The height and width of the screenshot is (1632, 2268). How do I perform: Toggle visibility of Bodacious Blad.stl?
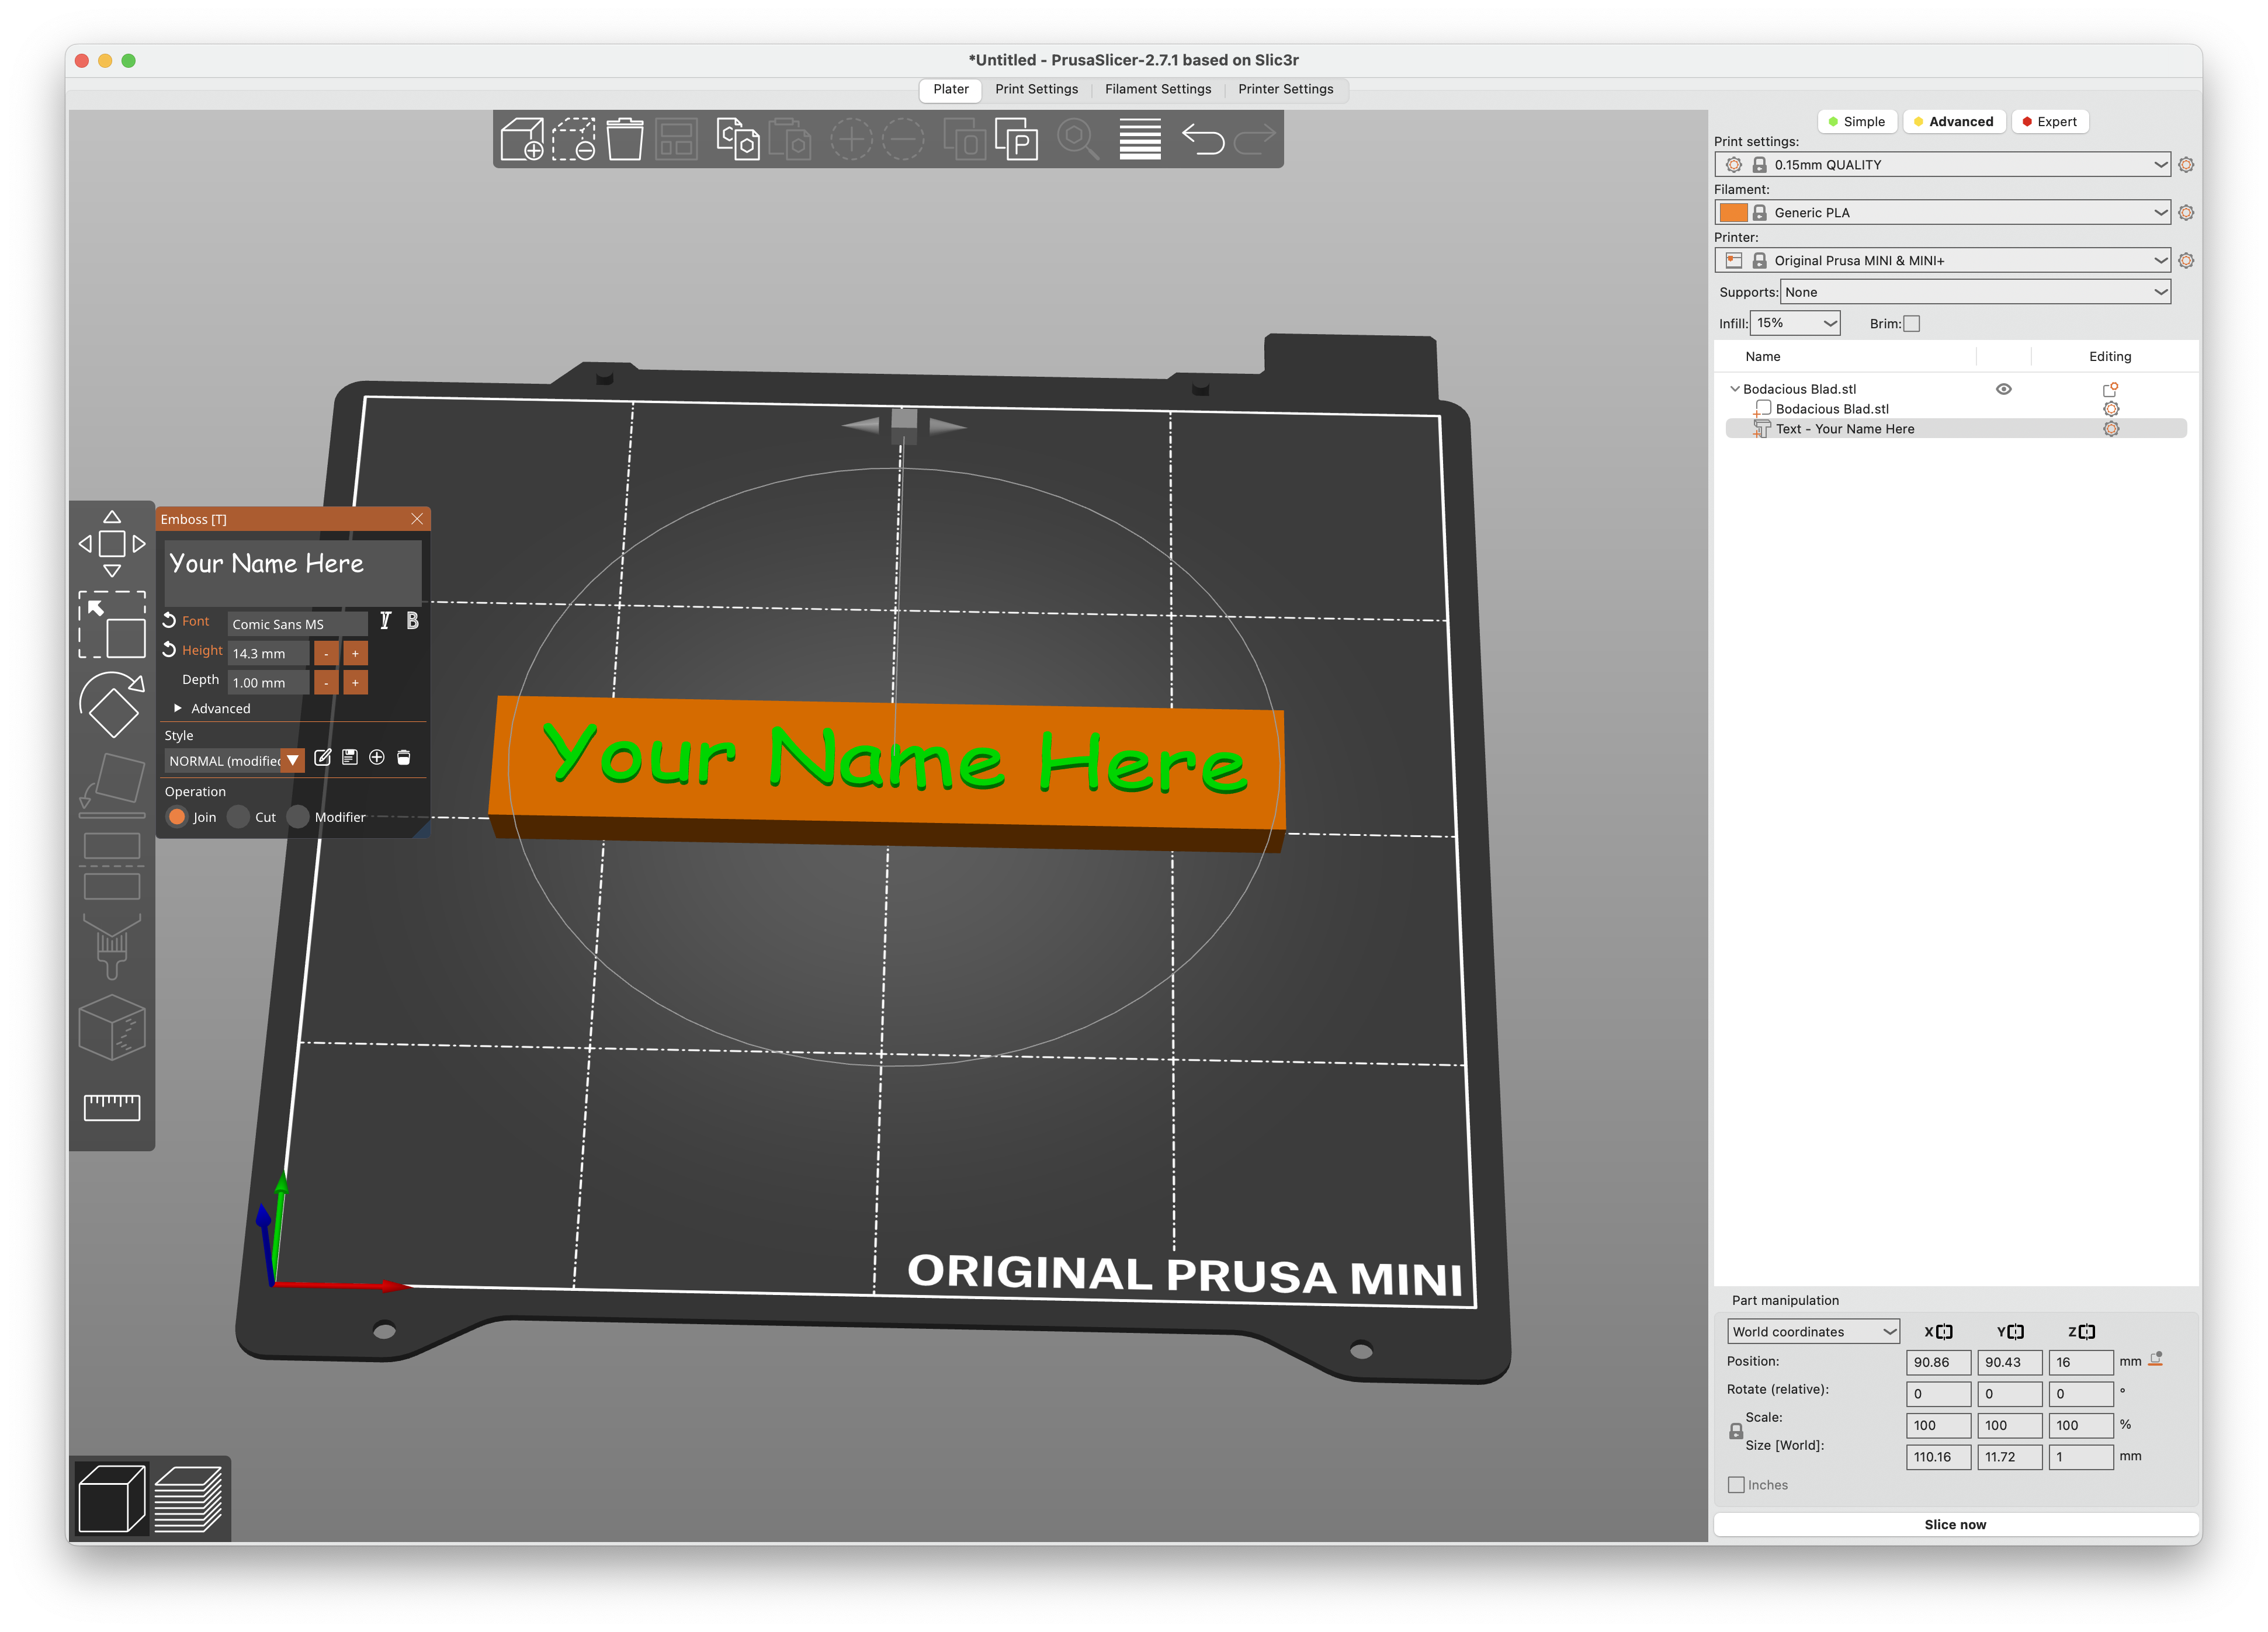pos(2003,389)
